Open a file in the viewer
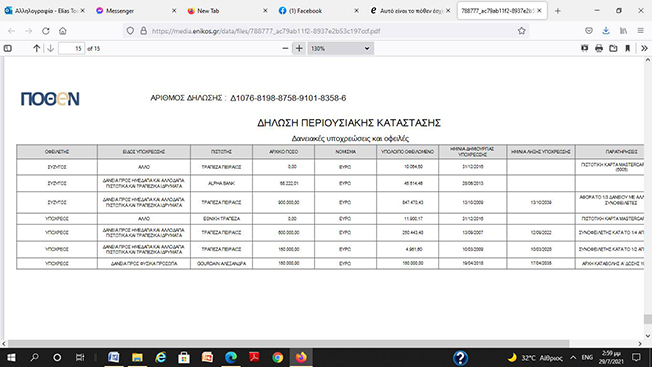 point(613,49)
